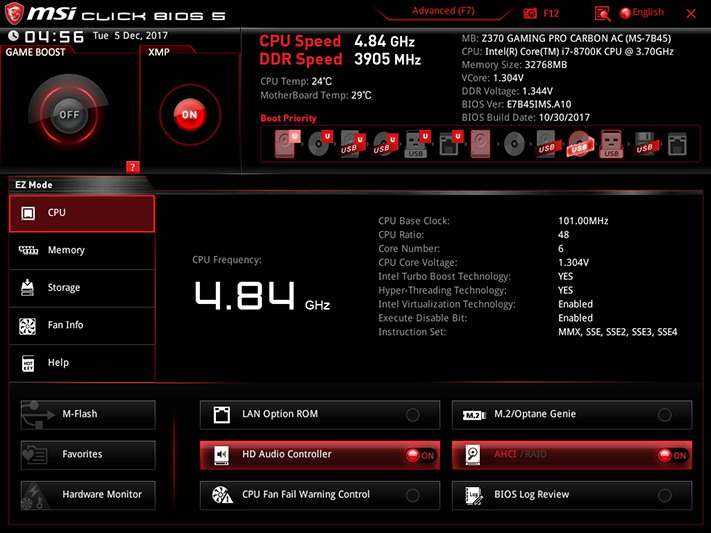Turn off the XMP ON button
Viewport: 711px width, 533px height.
pos(190,115)
